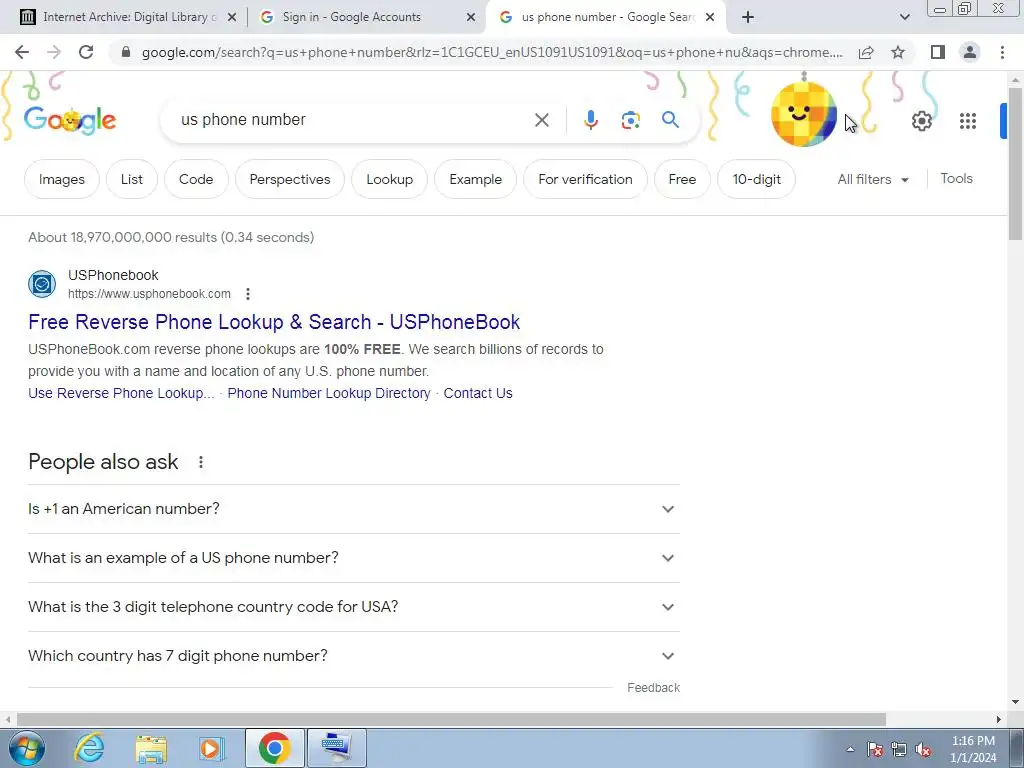This screenshot has width=1024, height=768.
Task: Select the Lookup filter chip
Action: (x=389, y=179)
